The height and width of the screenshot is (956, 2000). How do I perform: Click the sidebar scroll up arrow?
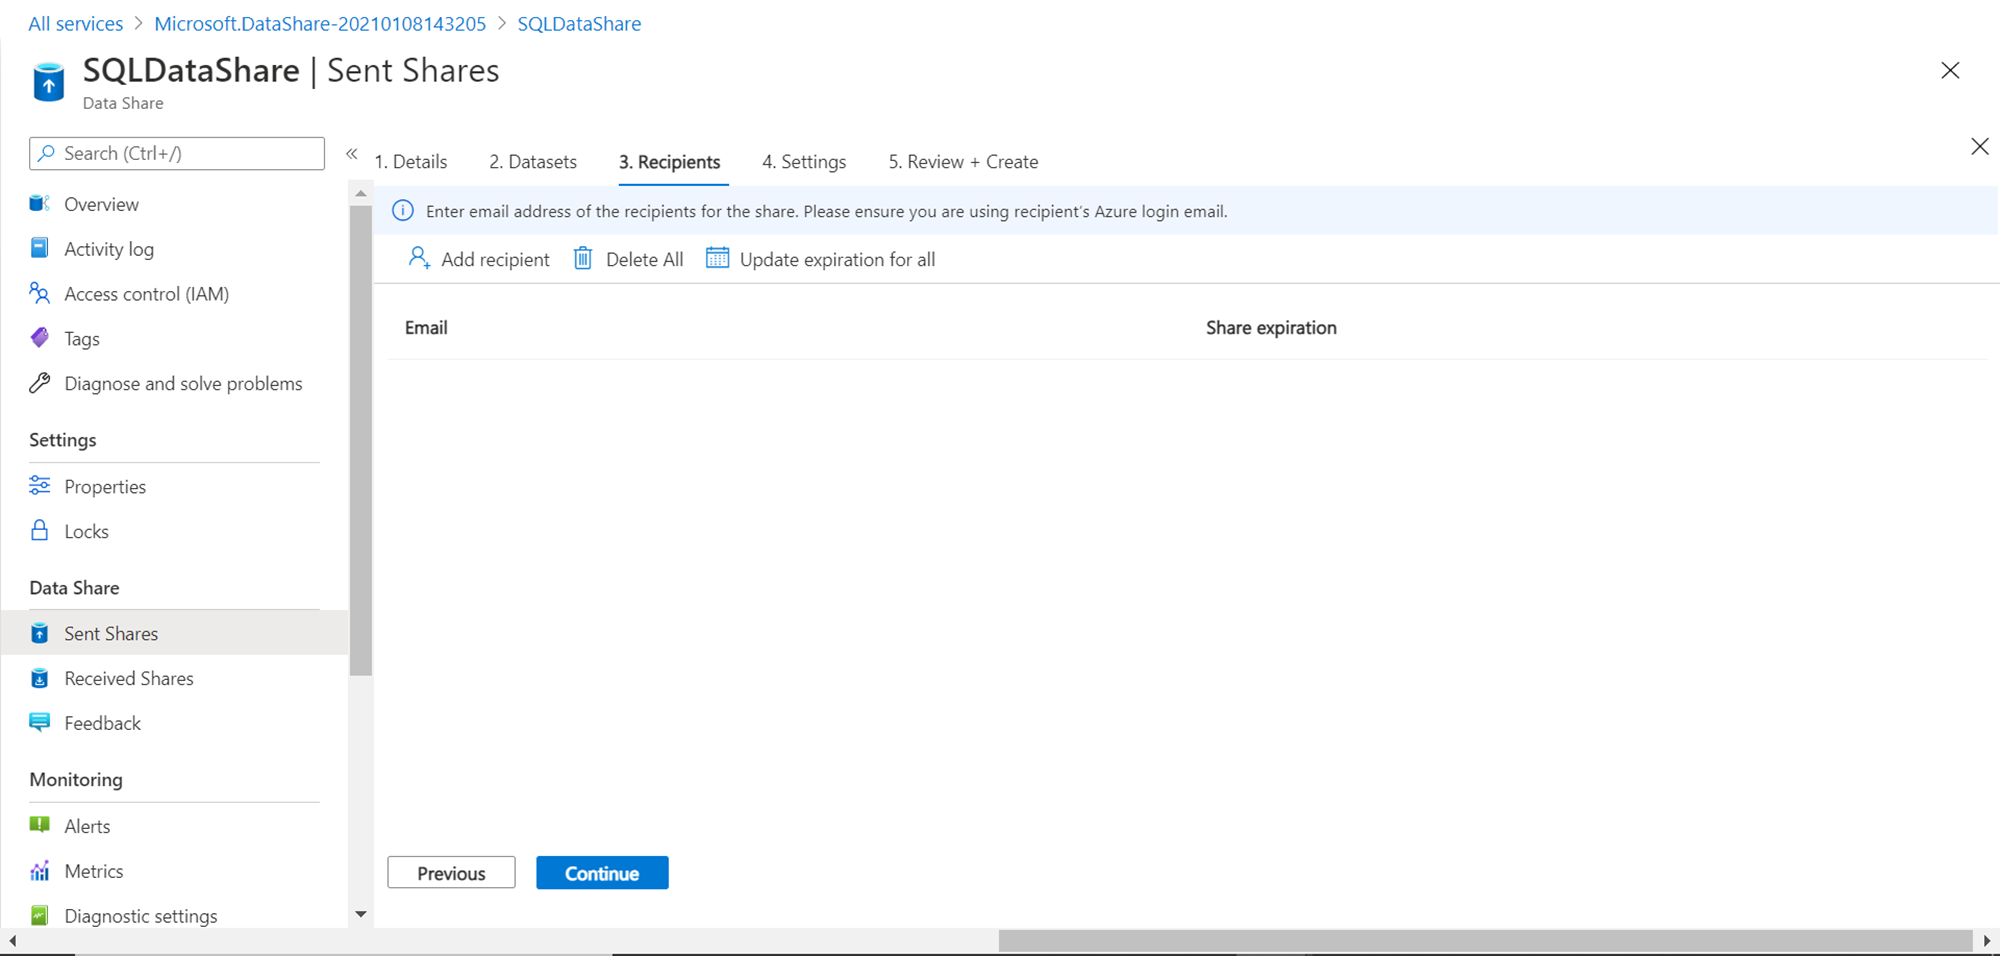tap(361, 193)
